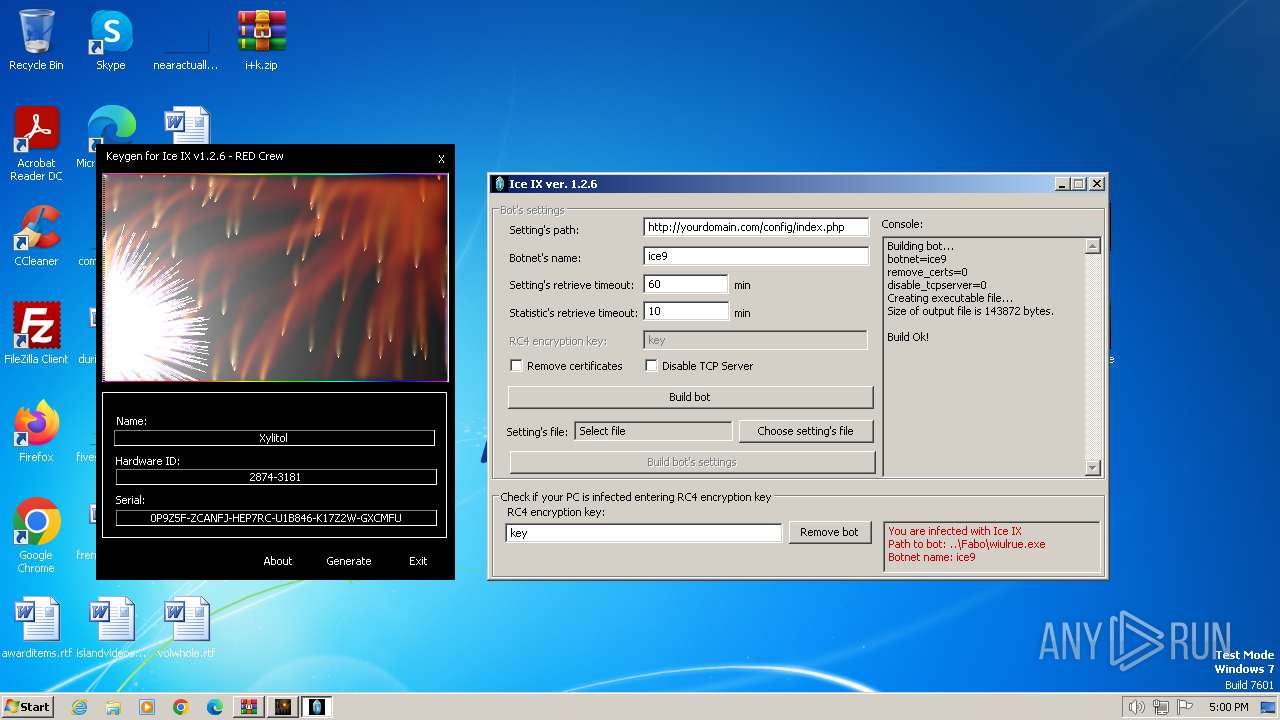Viewport: 1280px width, 720px height.
Task: Open the volwhole.rtf document icon
Action: coord(186,627)
